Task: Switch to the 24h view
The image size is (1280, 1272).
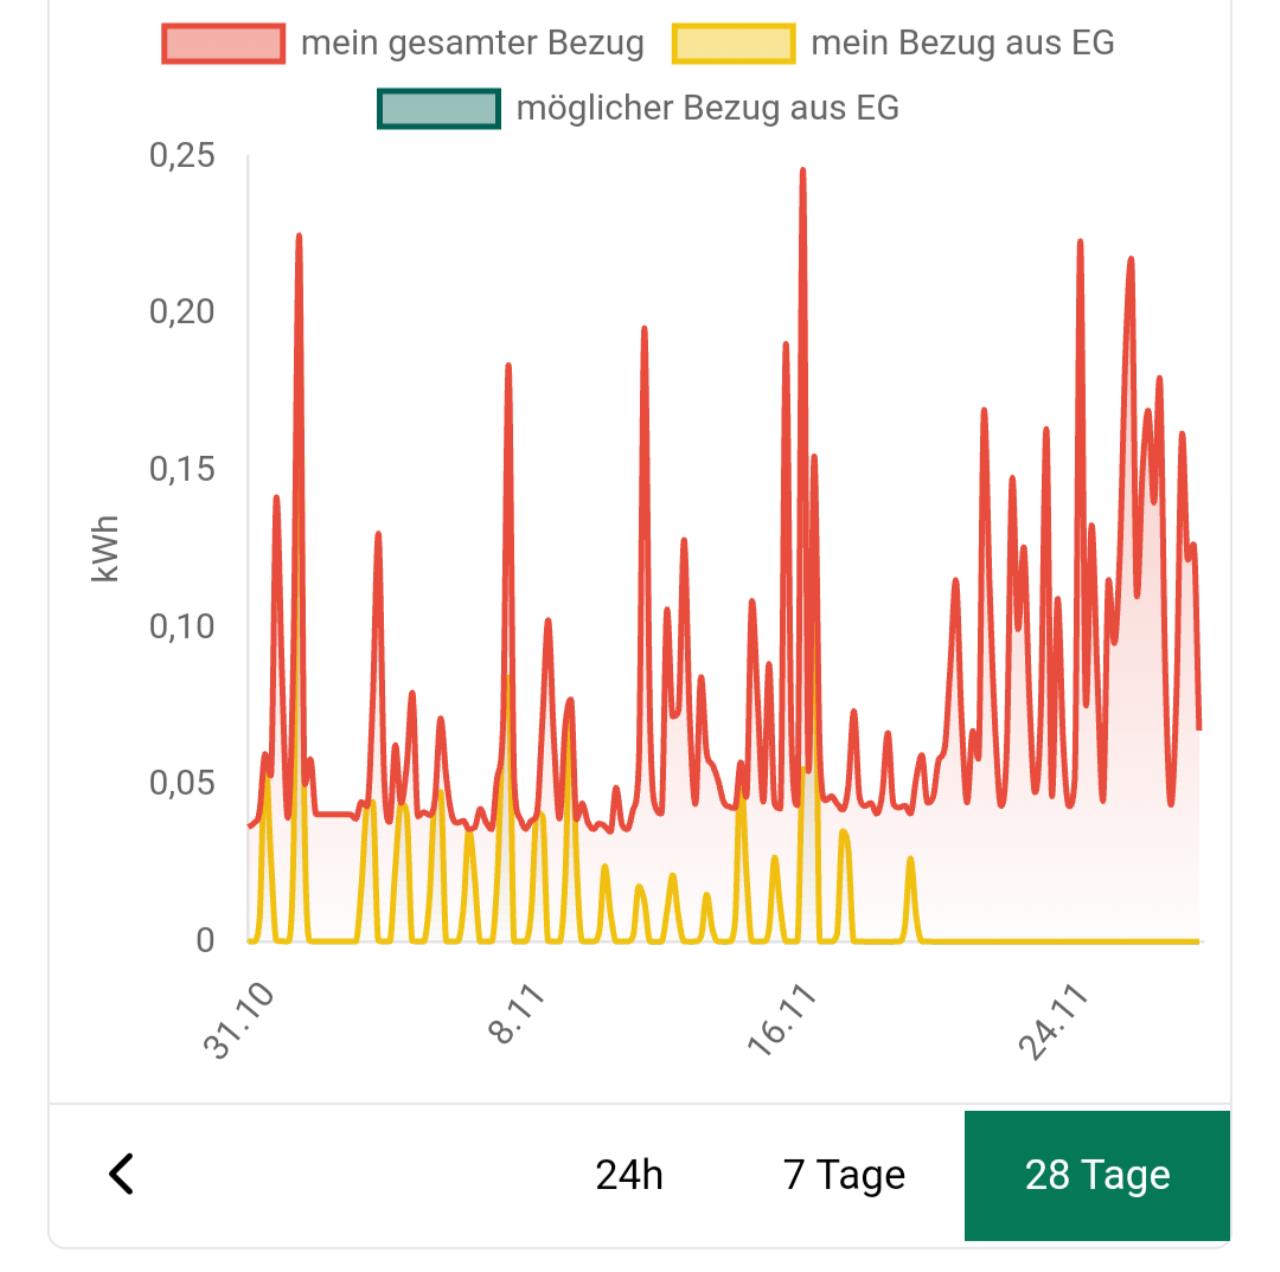Action: (629, 1175)
